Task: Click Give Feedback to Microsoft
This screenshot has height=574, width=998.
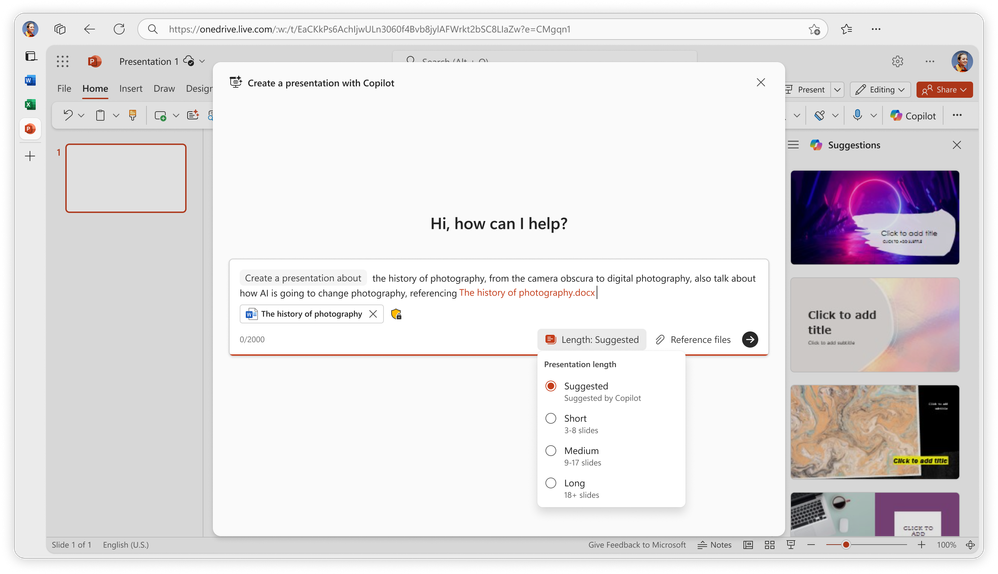Action: coord(637,545)
